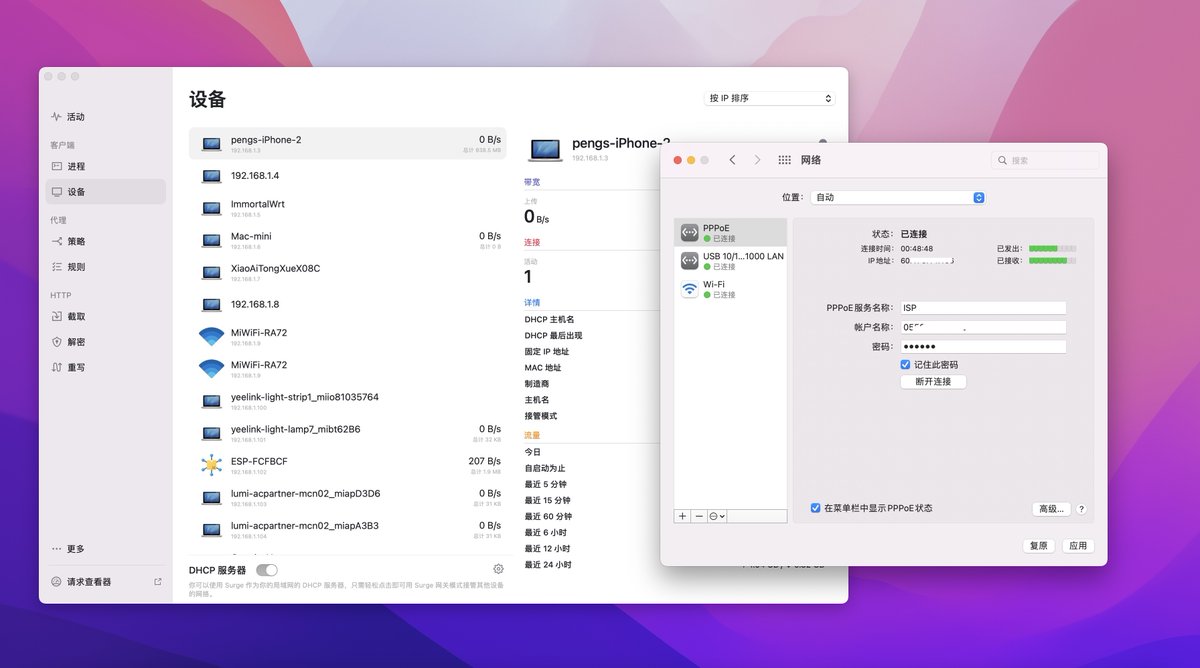Disable 在菜单栏中显示PPPoE状态
This screenshot has width=1200, height=668.
pyautogui.click(x=817, y=508)
